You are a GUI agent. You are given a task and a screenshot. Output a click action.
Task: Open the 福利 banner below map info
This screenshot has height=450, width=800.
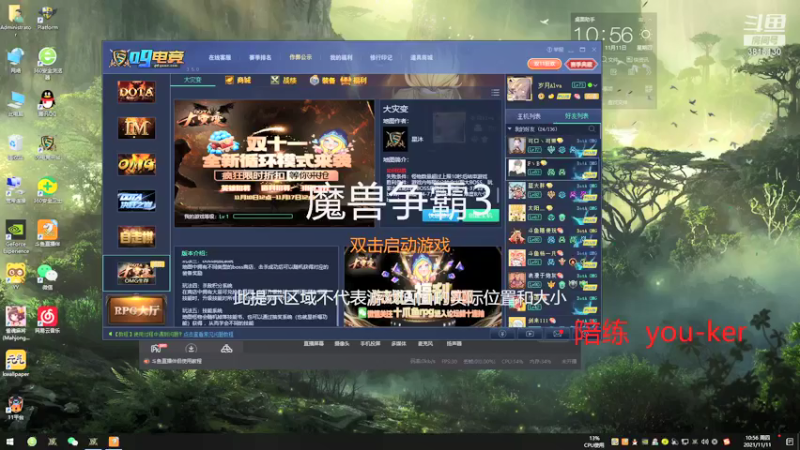tap(422, 287)
